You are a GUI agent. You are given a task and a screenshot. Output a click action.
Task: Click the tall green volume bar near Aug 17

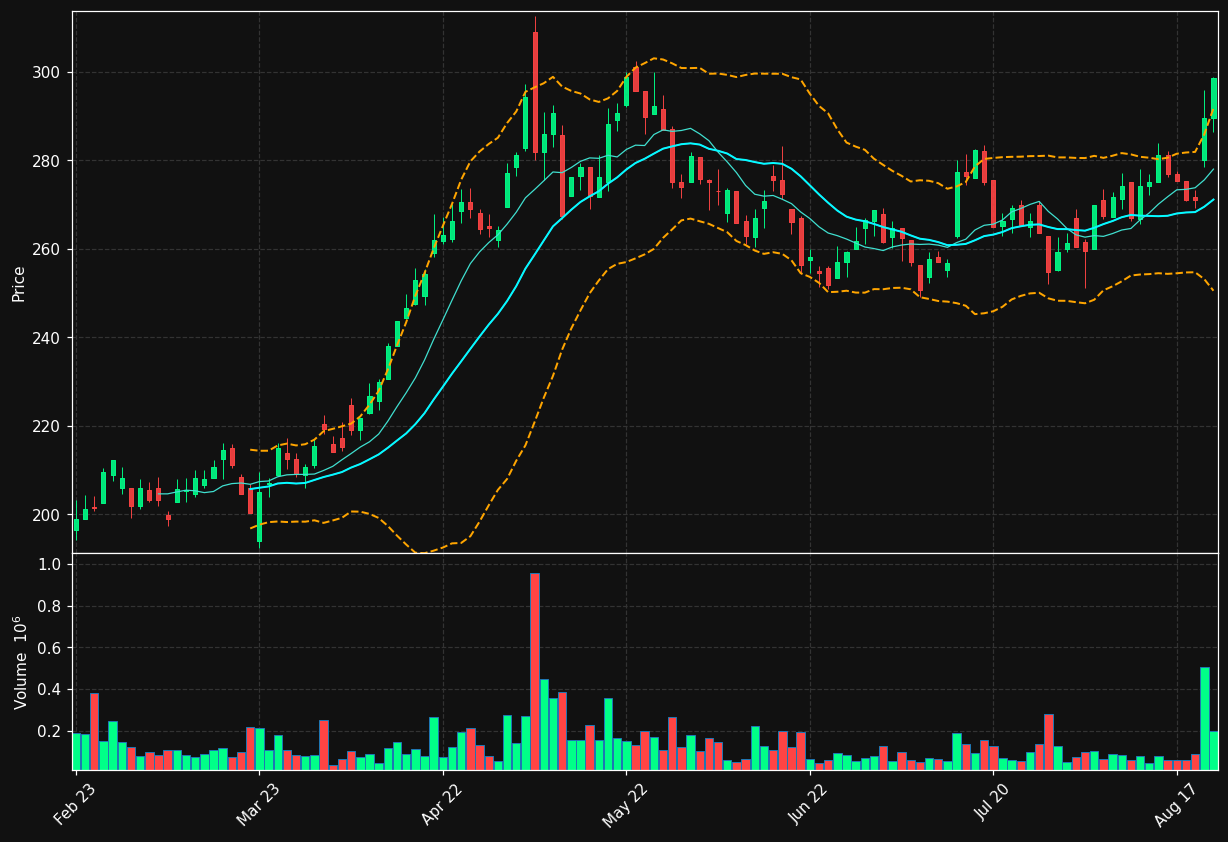pos(1205,719)
